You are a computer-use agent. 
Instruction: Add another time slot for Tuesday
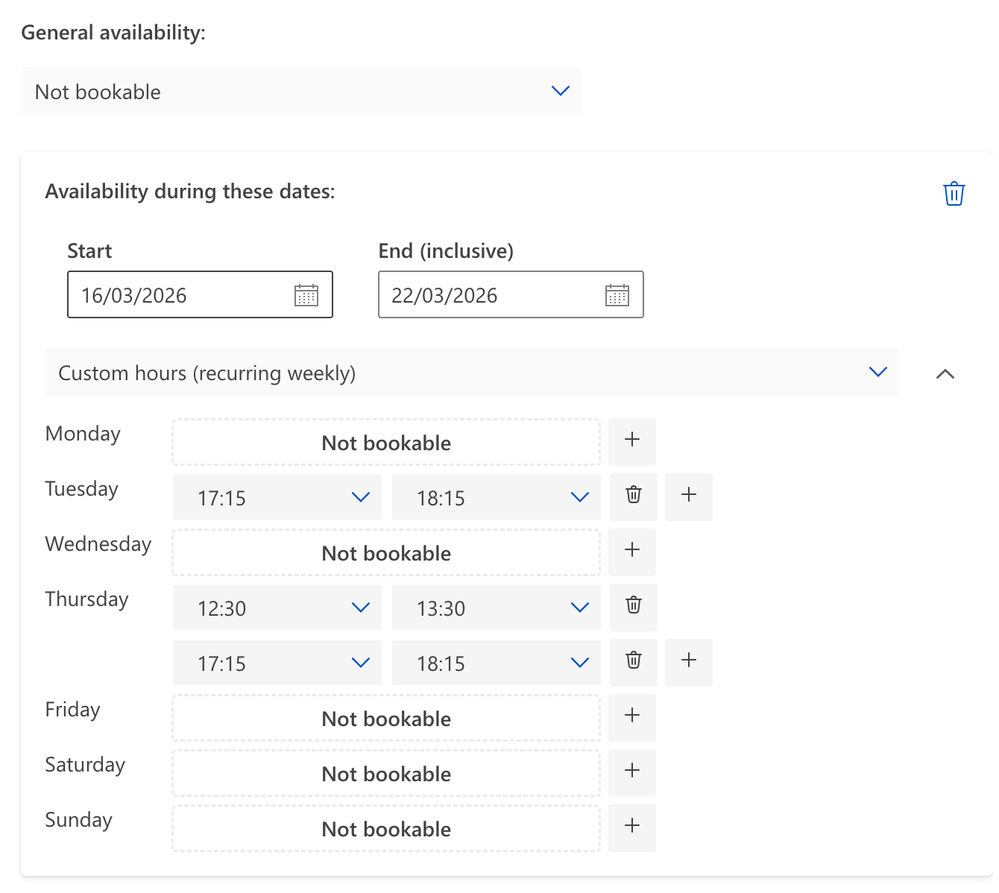(688, 496)
